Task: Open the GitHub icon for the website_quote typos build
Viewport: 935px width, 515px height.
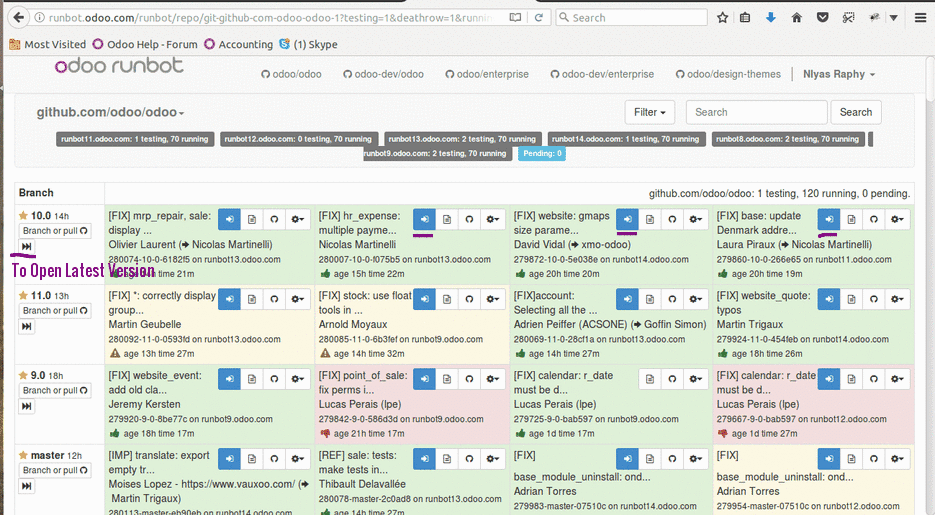Action: (874, 299)
